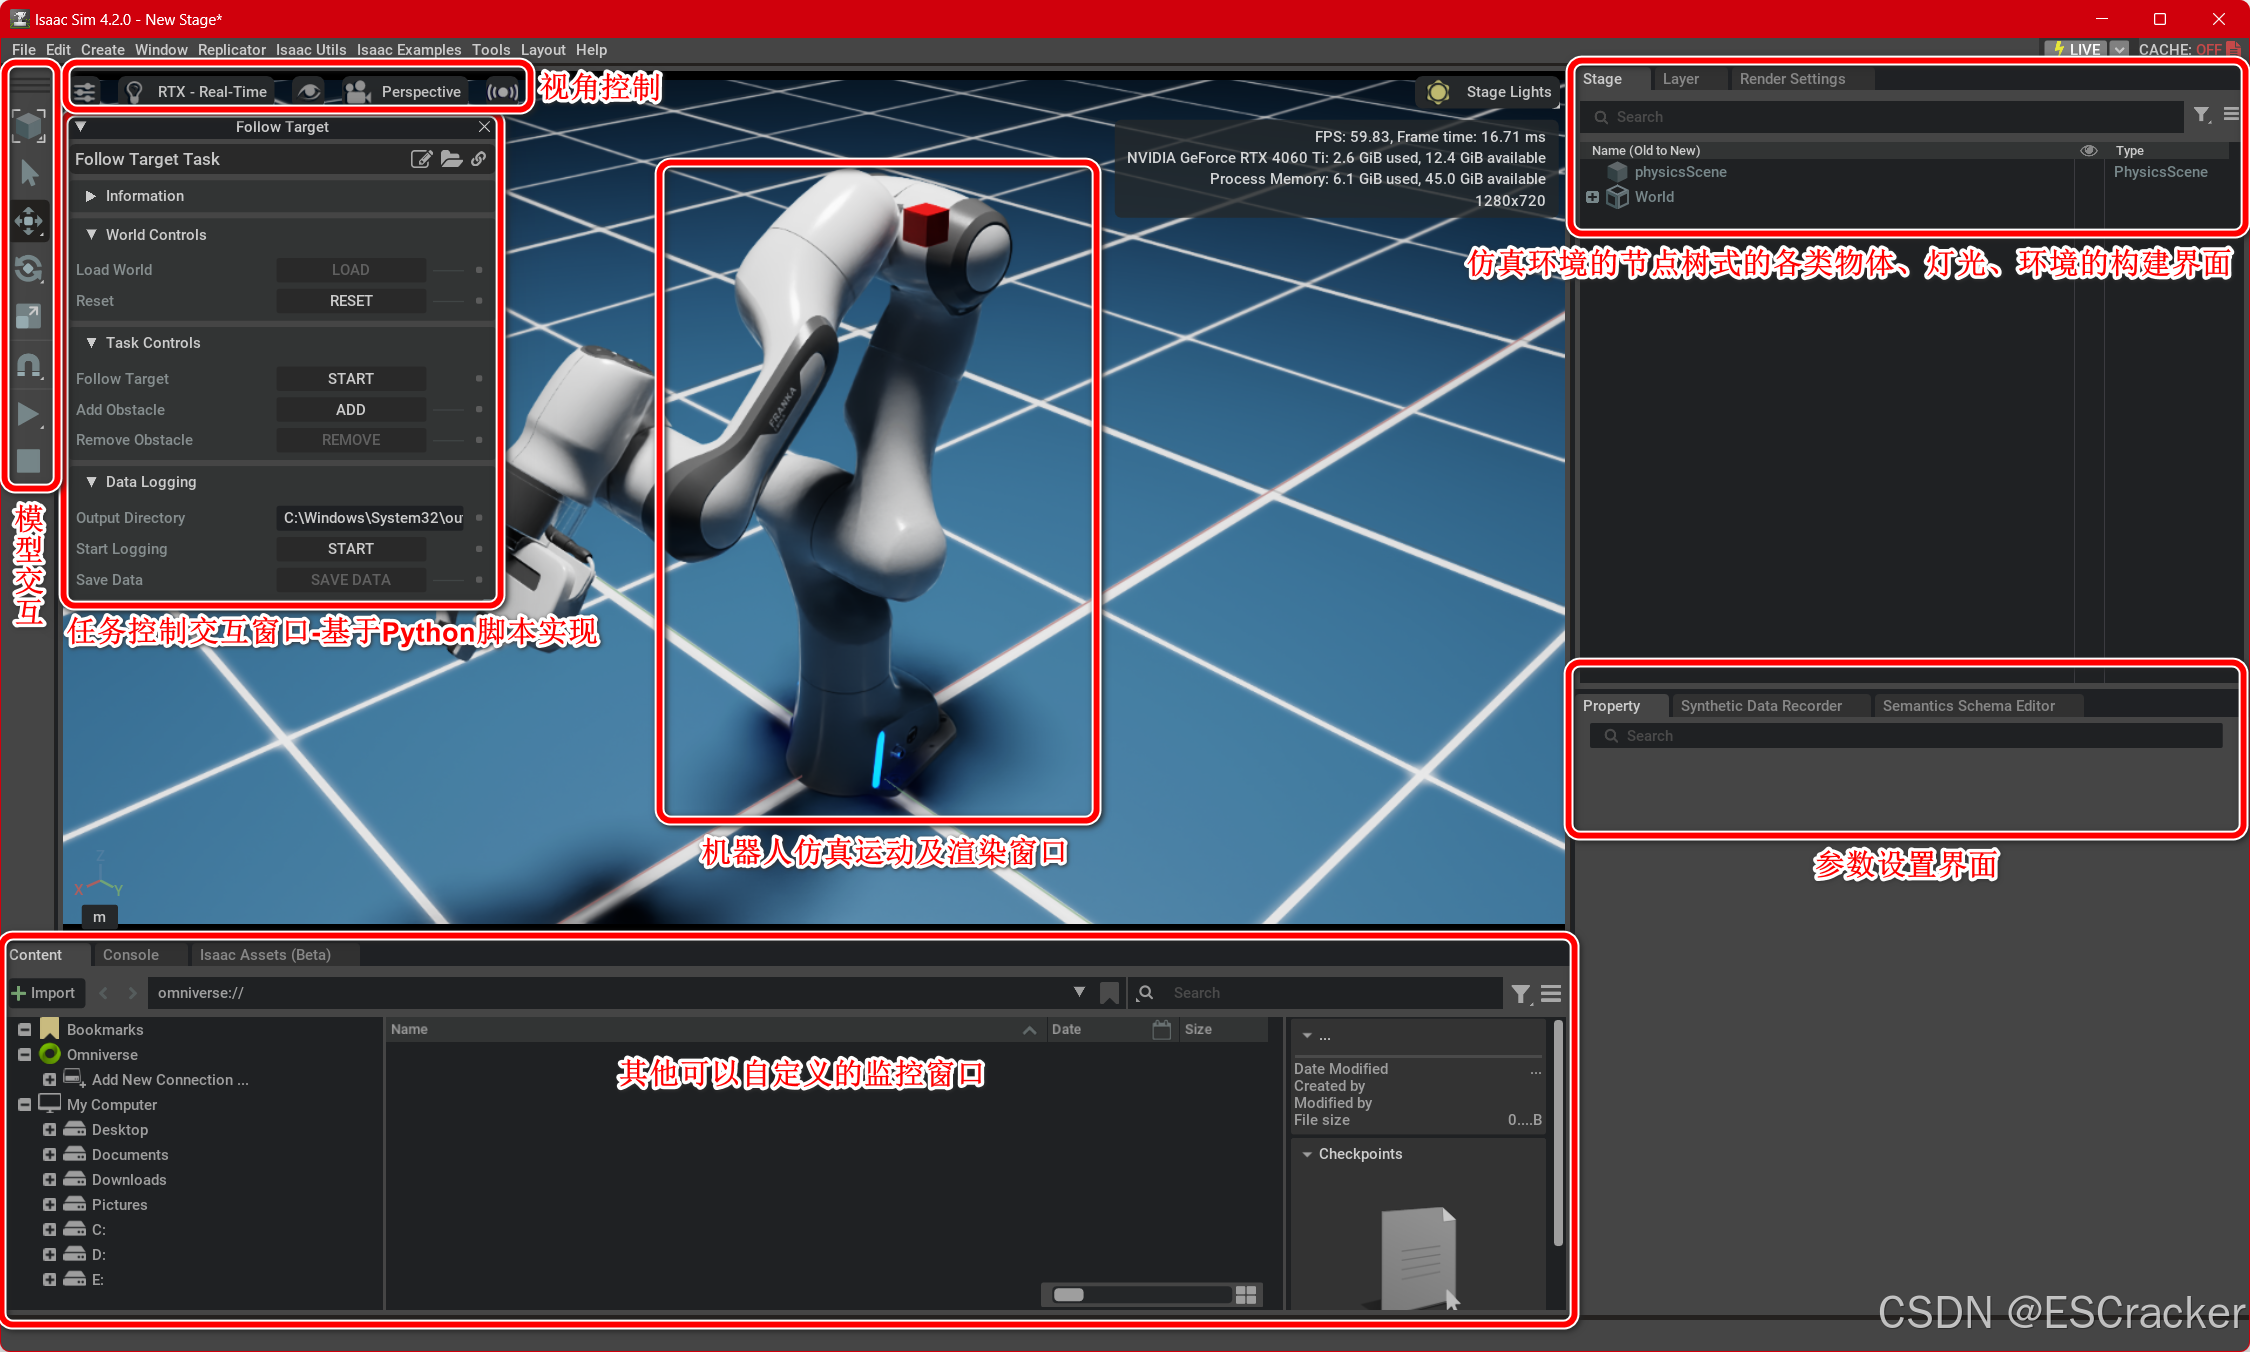2250x1352 pixels.
Task: Open the containing folder icon in Follow Target Task
Action: 452,159
